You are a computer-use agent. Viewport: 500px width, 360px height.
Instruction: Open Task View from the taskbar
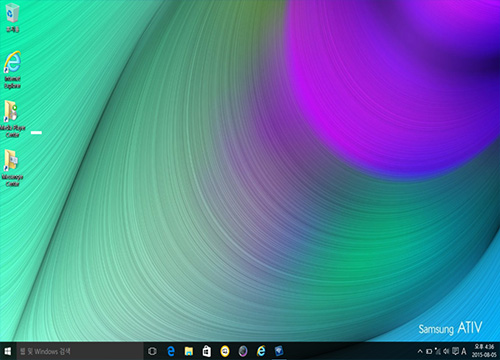pos(152,351)
